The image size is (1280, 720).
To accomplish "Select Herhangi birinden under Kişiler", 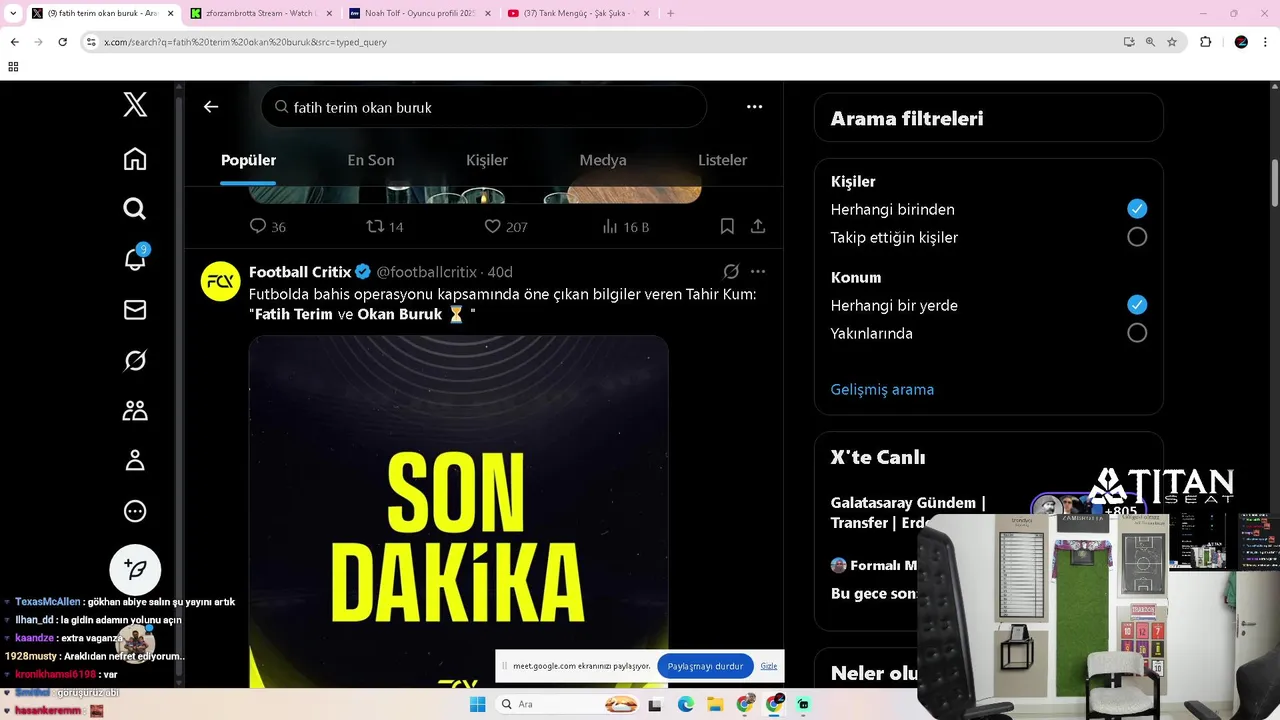I will point(1137,209).
